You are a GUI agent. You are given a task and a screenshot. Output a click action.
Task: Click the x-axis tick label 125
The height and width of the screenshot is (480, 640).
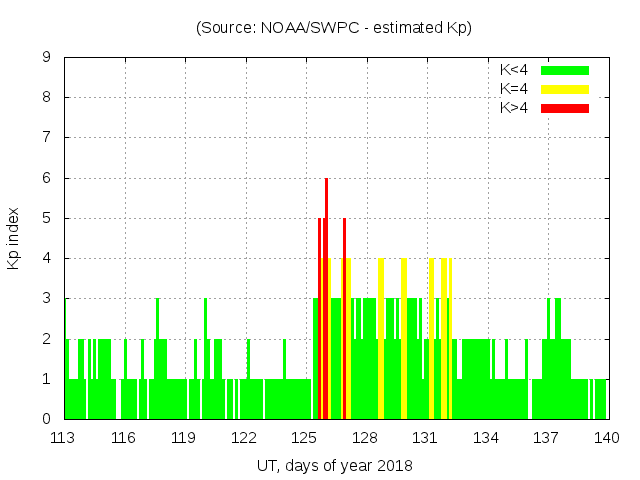click(305, 438)
